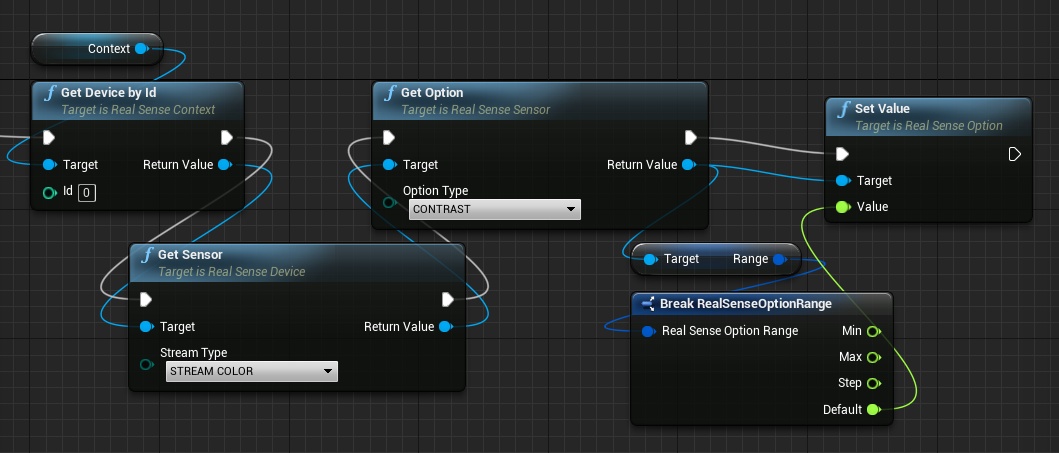Click the Id input value field
1059x453 pixels.
(x=87, y=191)
